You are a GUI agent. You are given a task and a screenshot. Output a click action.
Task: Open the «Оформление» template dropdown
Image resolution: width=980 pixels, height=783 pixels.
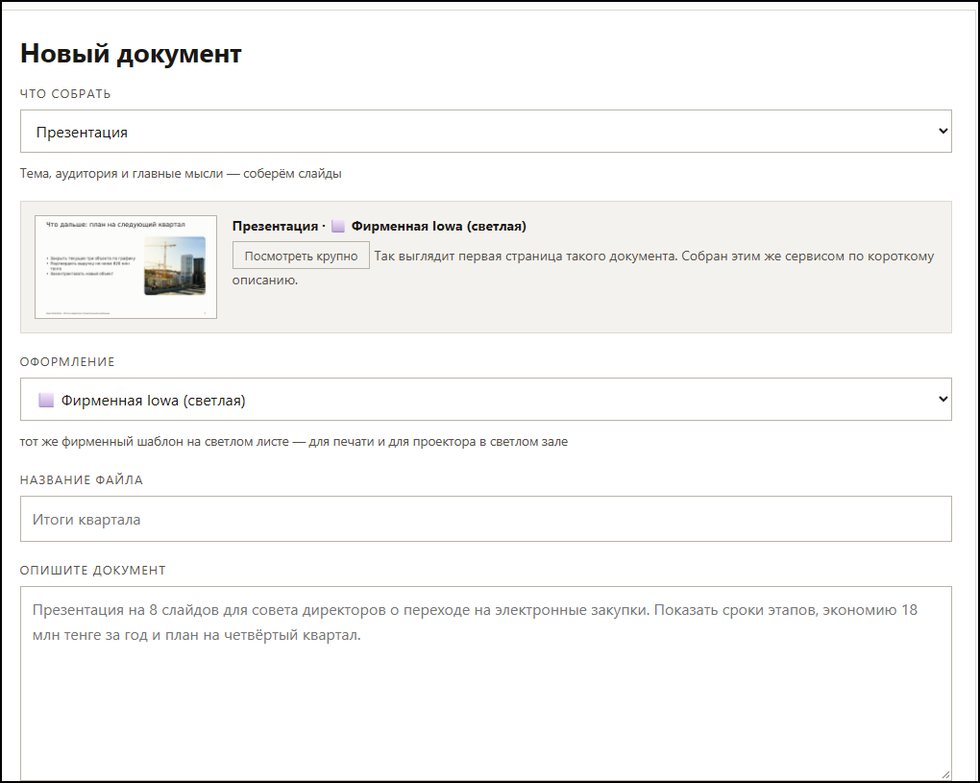point(486,399)
